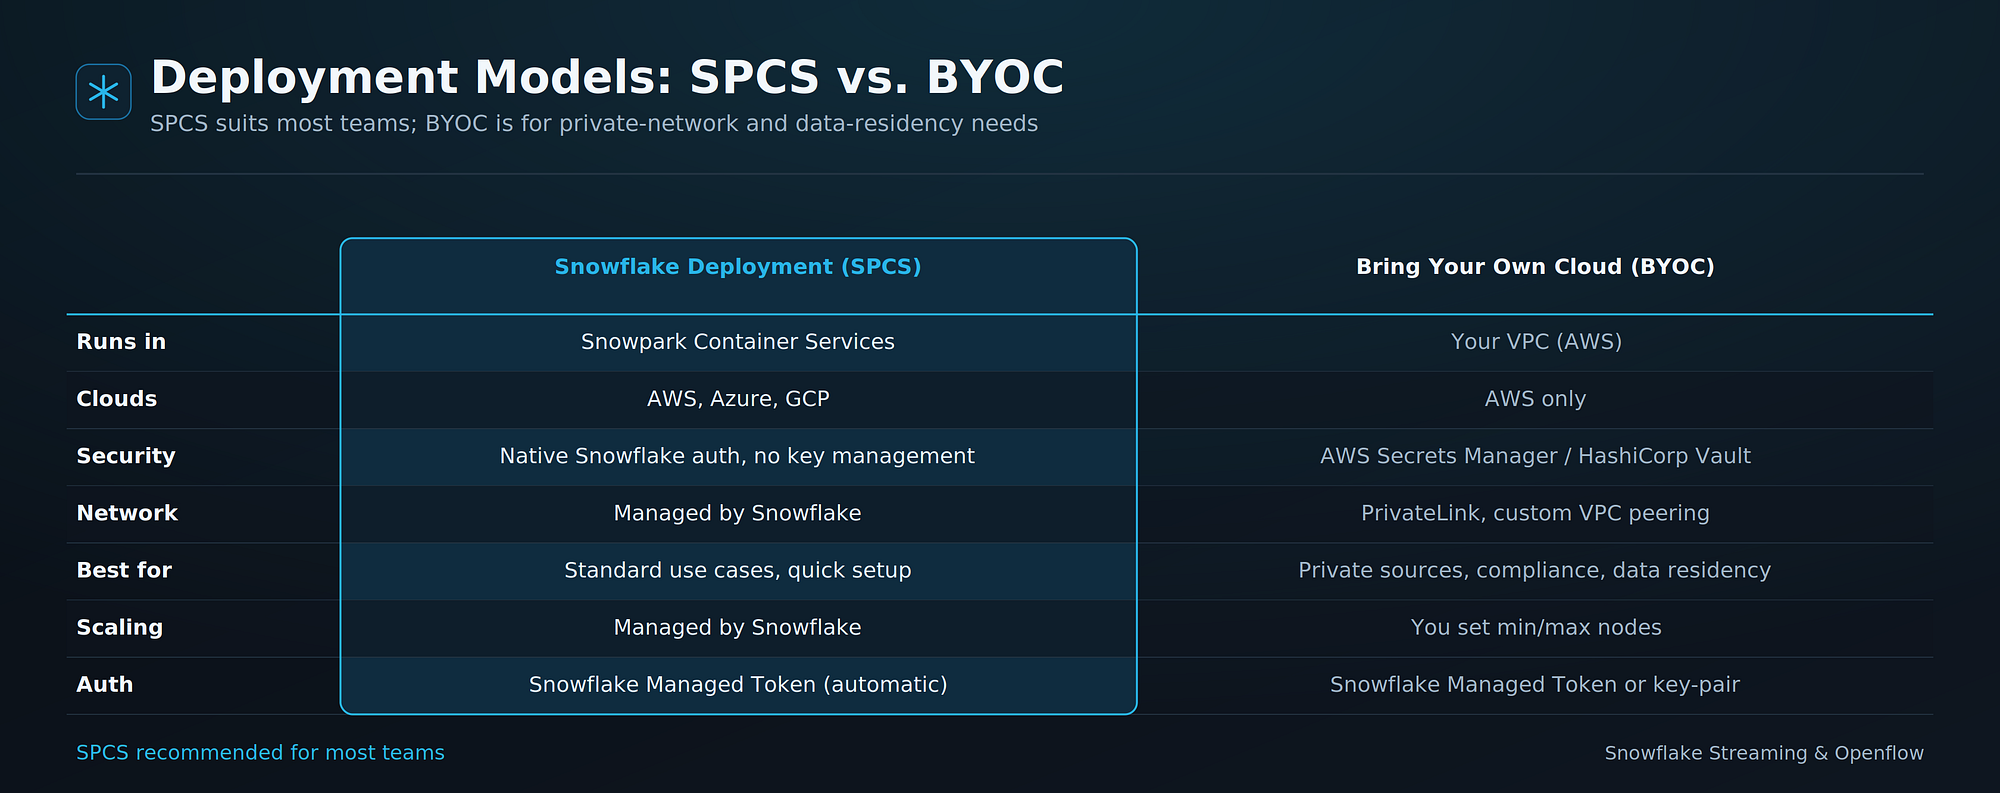Click SPCS recommended for most teams note
This screenshot has height=793, width=2000.
(260, 752)
